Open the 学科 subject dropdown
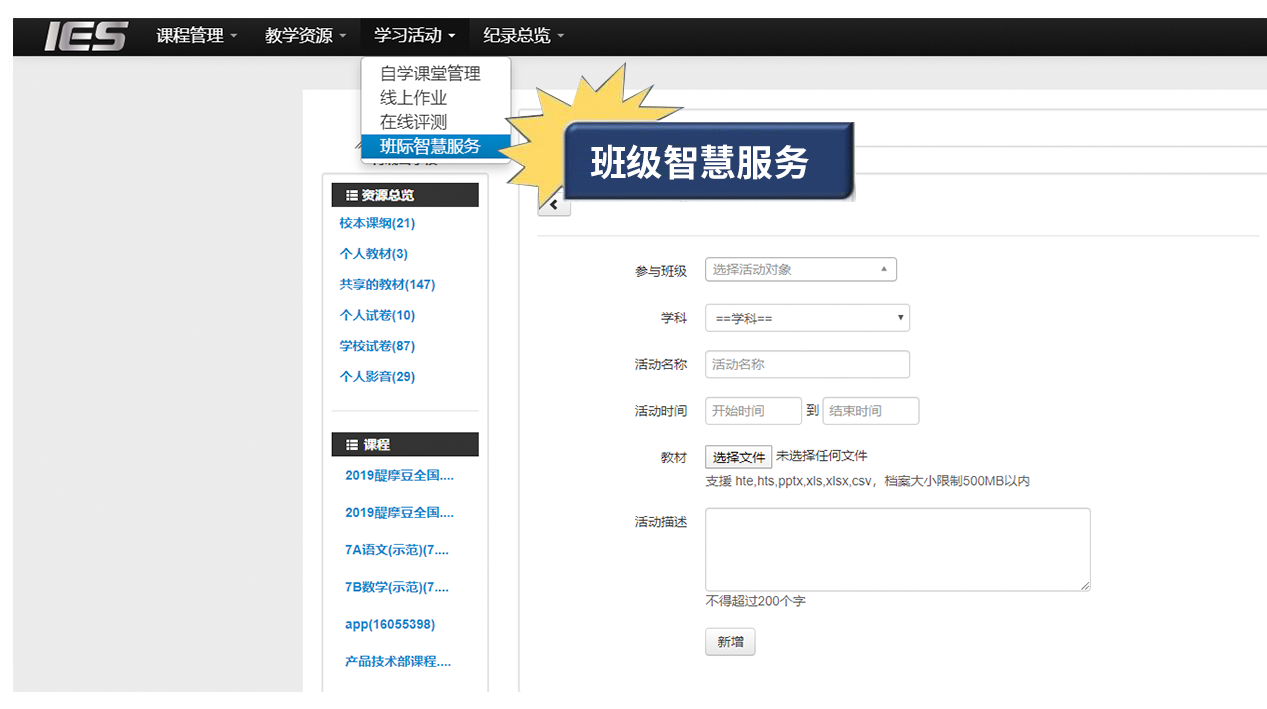The width and height of the screenshot is (1267, 709). pos(806,318)
